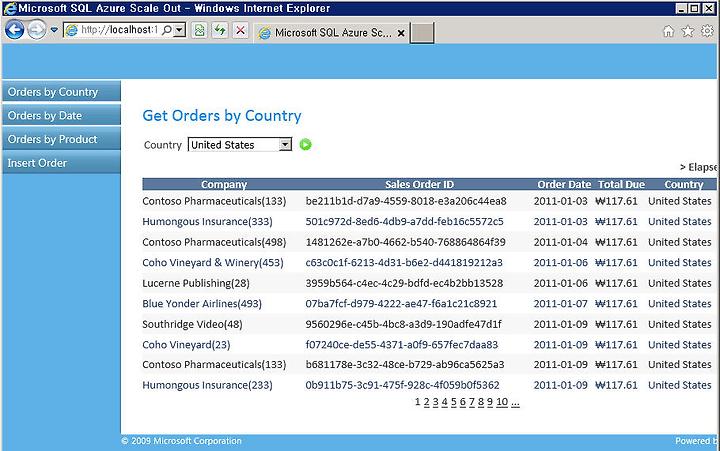Go to results page 5
The width and height of the screenshot is (720, 451).
(454, 402)
